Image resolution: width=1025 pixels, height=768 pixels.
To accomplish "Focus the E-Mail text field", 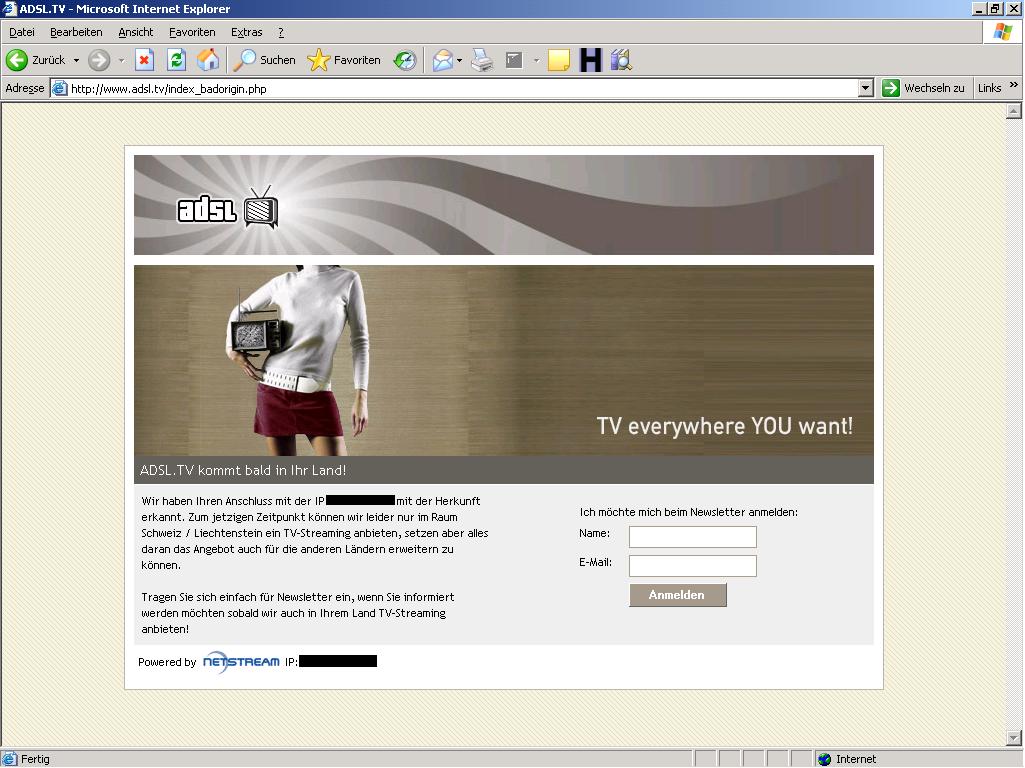I will point(692,566).
